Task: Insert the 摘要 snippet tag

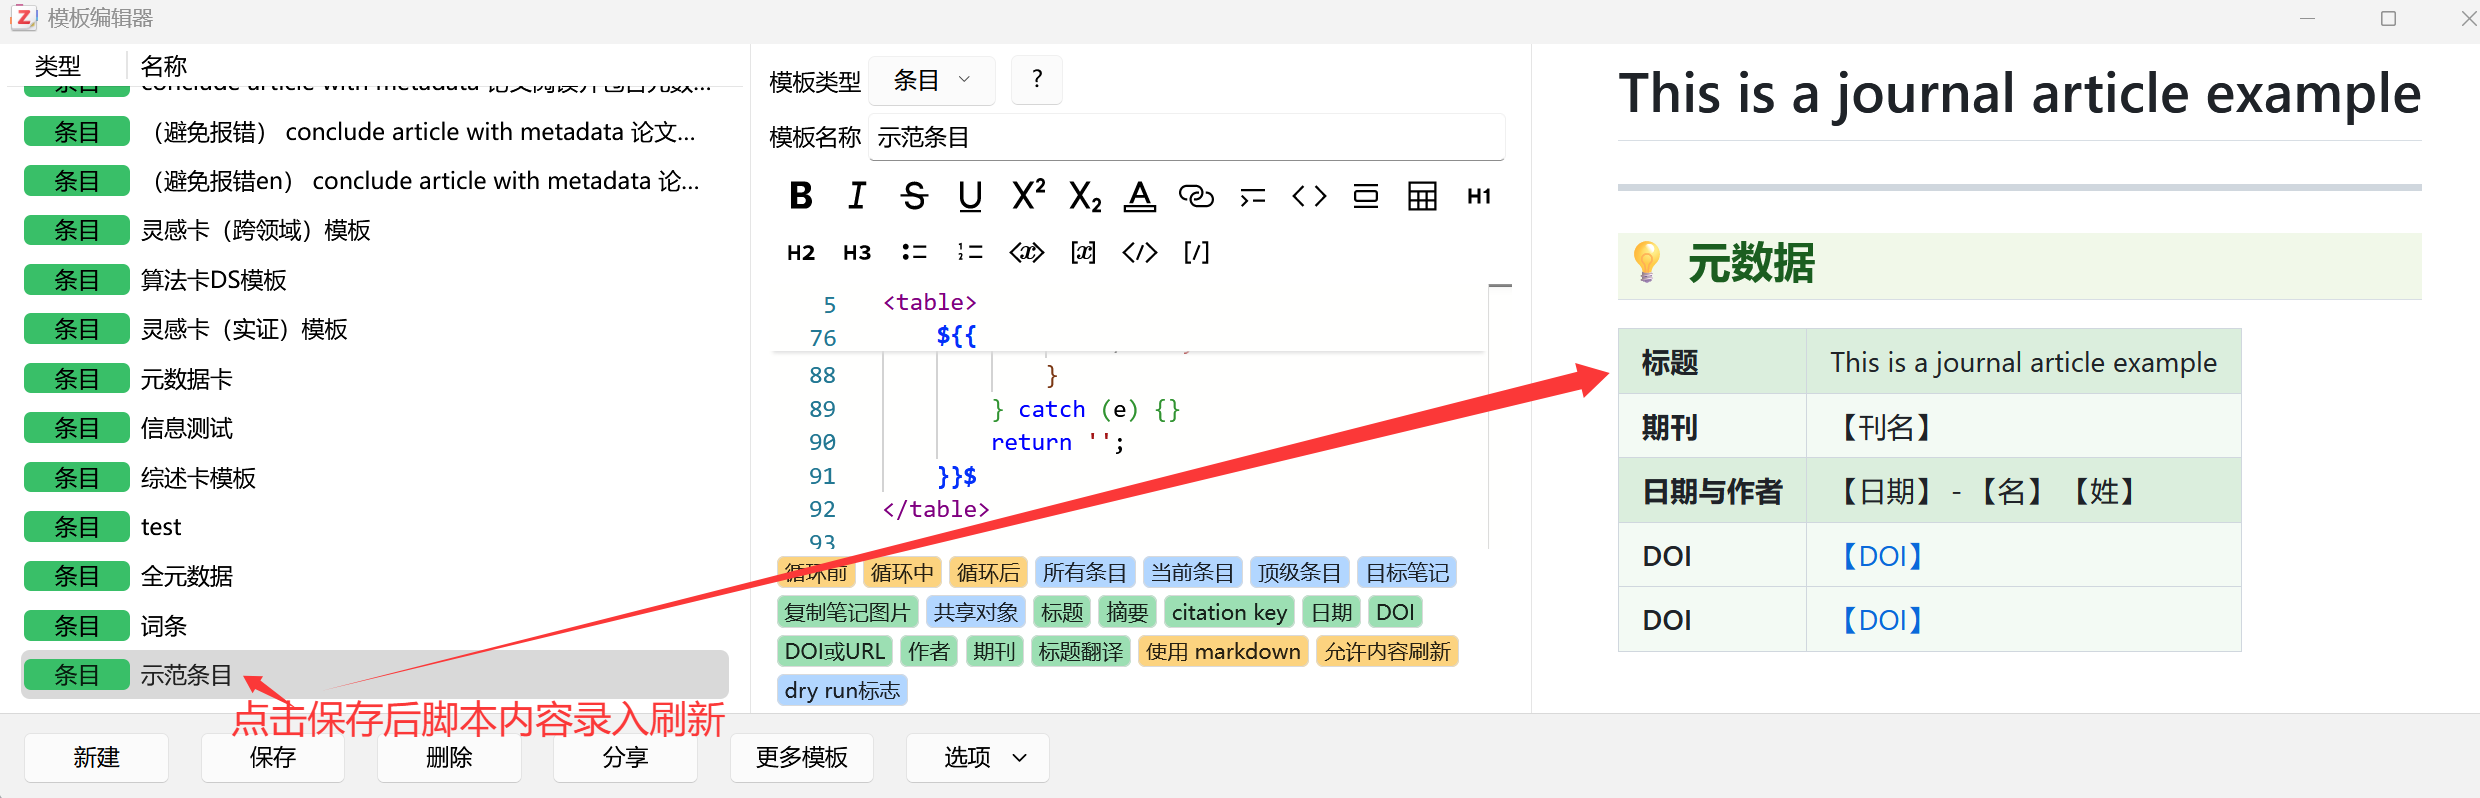Action: (1127, 612)
